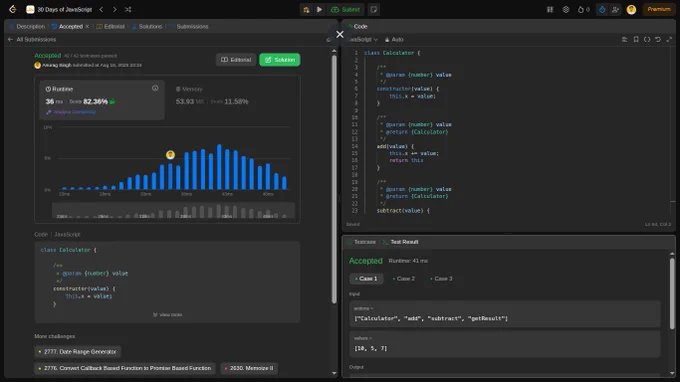The height and width of the screenshot is (382, 680).
Task: Click code line 23 subtract(value)
Action: tap(403, 211)
